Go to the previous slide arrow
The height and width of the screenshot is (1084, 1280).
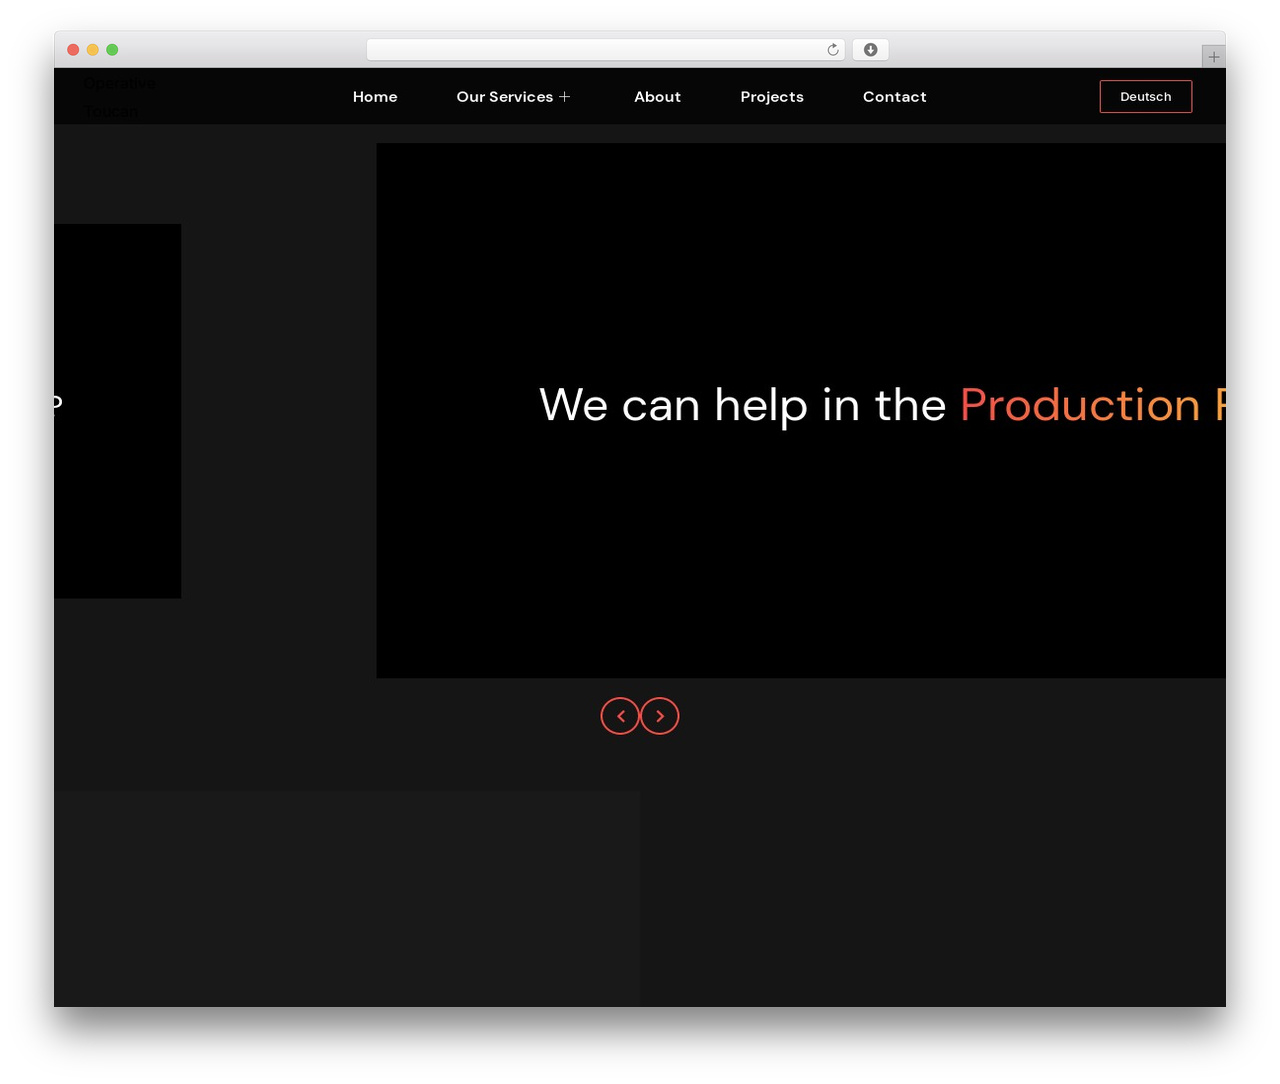pyautogui.click(x=620, y=716)
